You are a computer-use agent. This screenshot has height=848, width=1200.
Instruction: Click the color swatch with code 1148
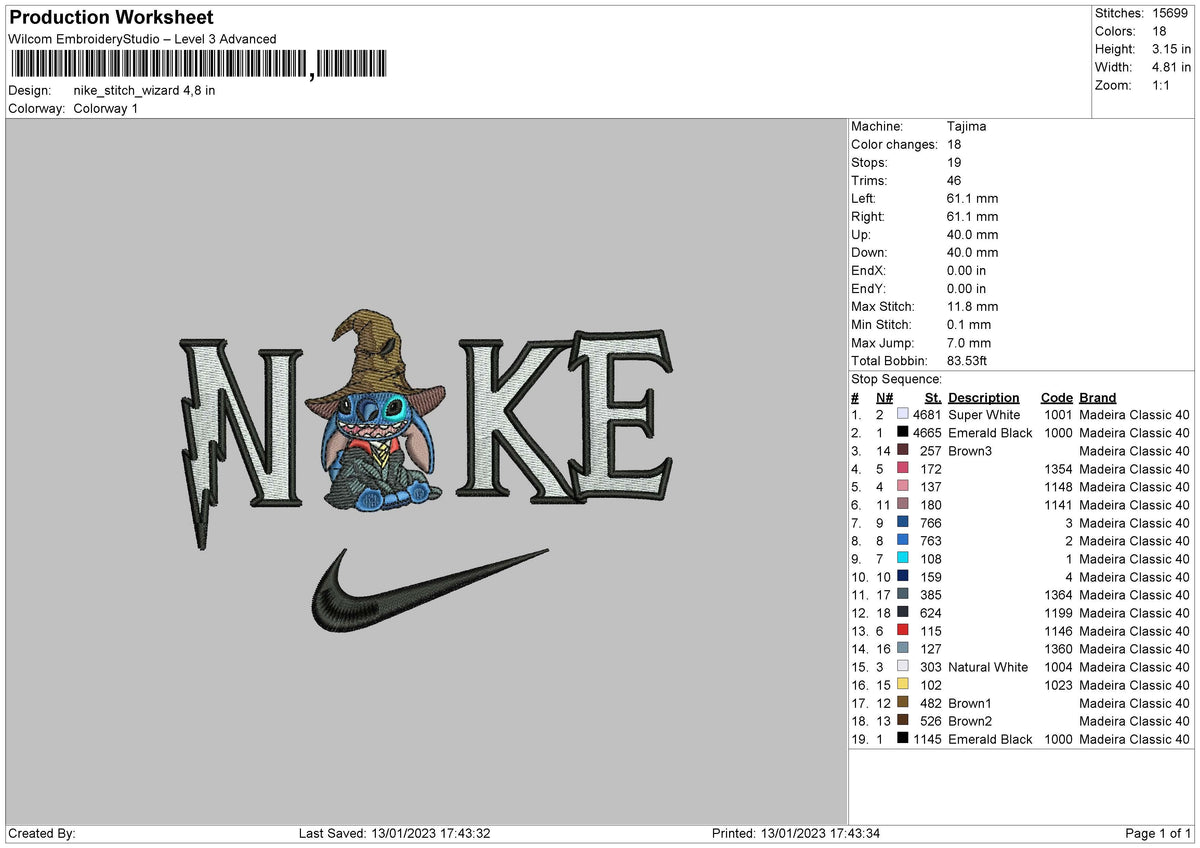coord(903,486)
